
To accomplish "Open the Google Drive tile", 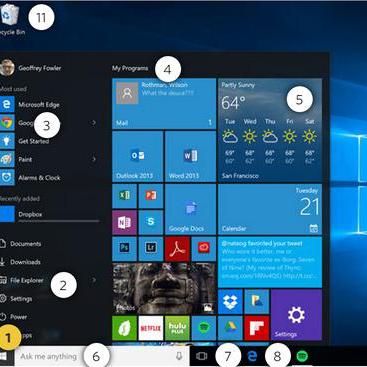I will [230, 328].
